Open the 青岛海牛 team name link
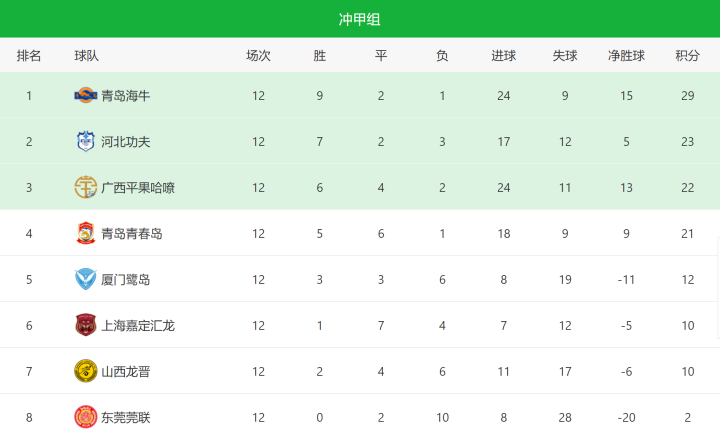This screenshot has height=439, width=720. tap(126, 96)
